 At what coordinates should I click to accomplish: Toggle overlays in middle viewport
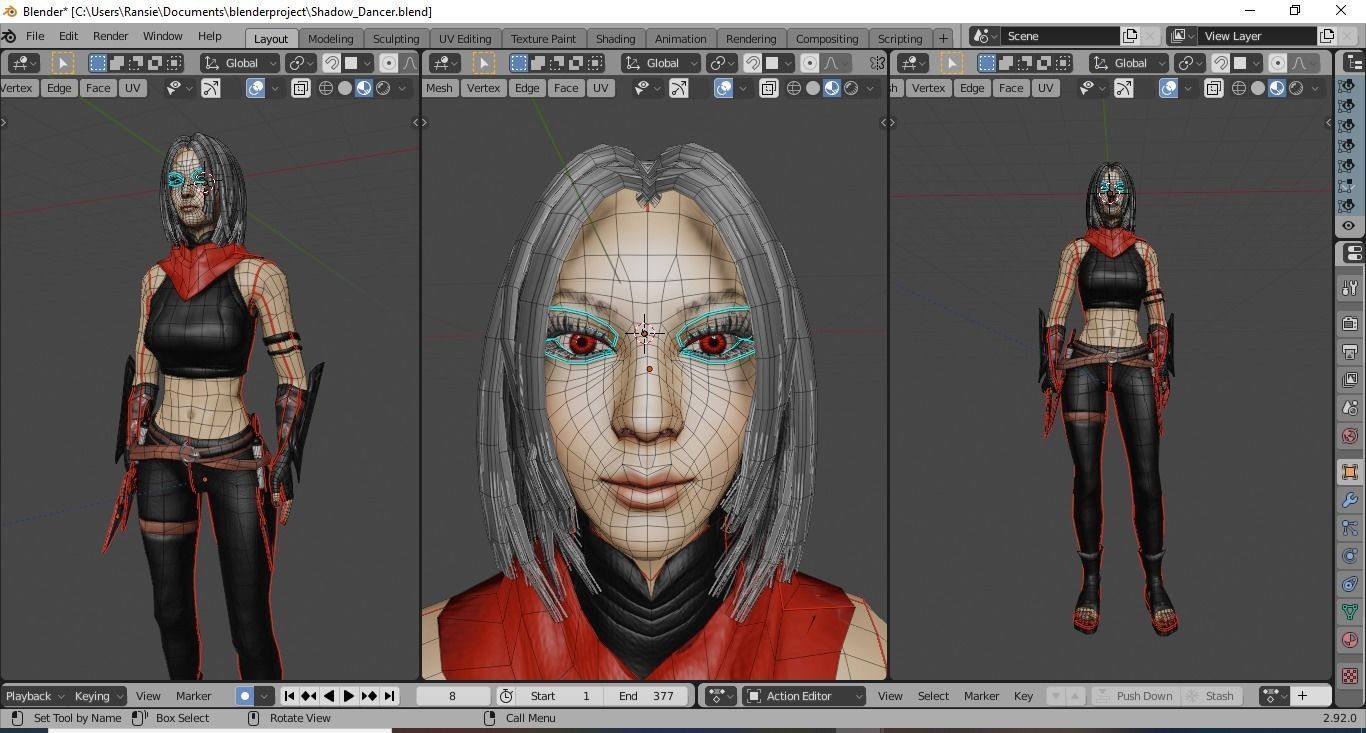tap(724, 88)
